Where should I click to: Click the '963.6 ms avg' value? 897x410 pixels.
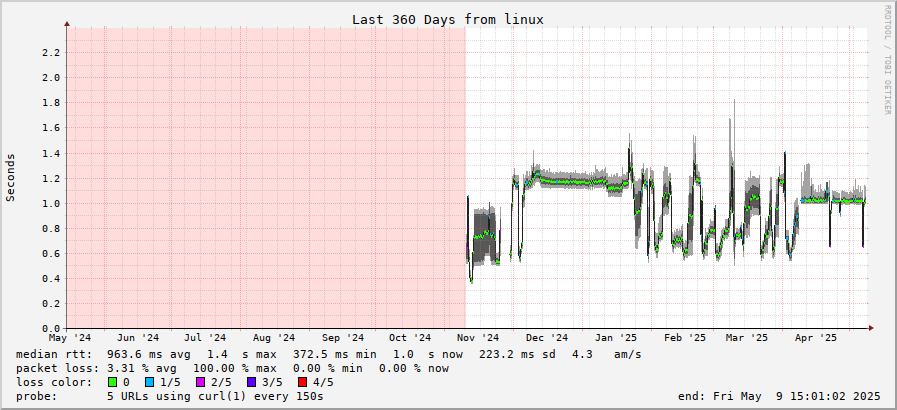pyautogui.click(x=149, y=355)
